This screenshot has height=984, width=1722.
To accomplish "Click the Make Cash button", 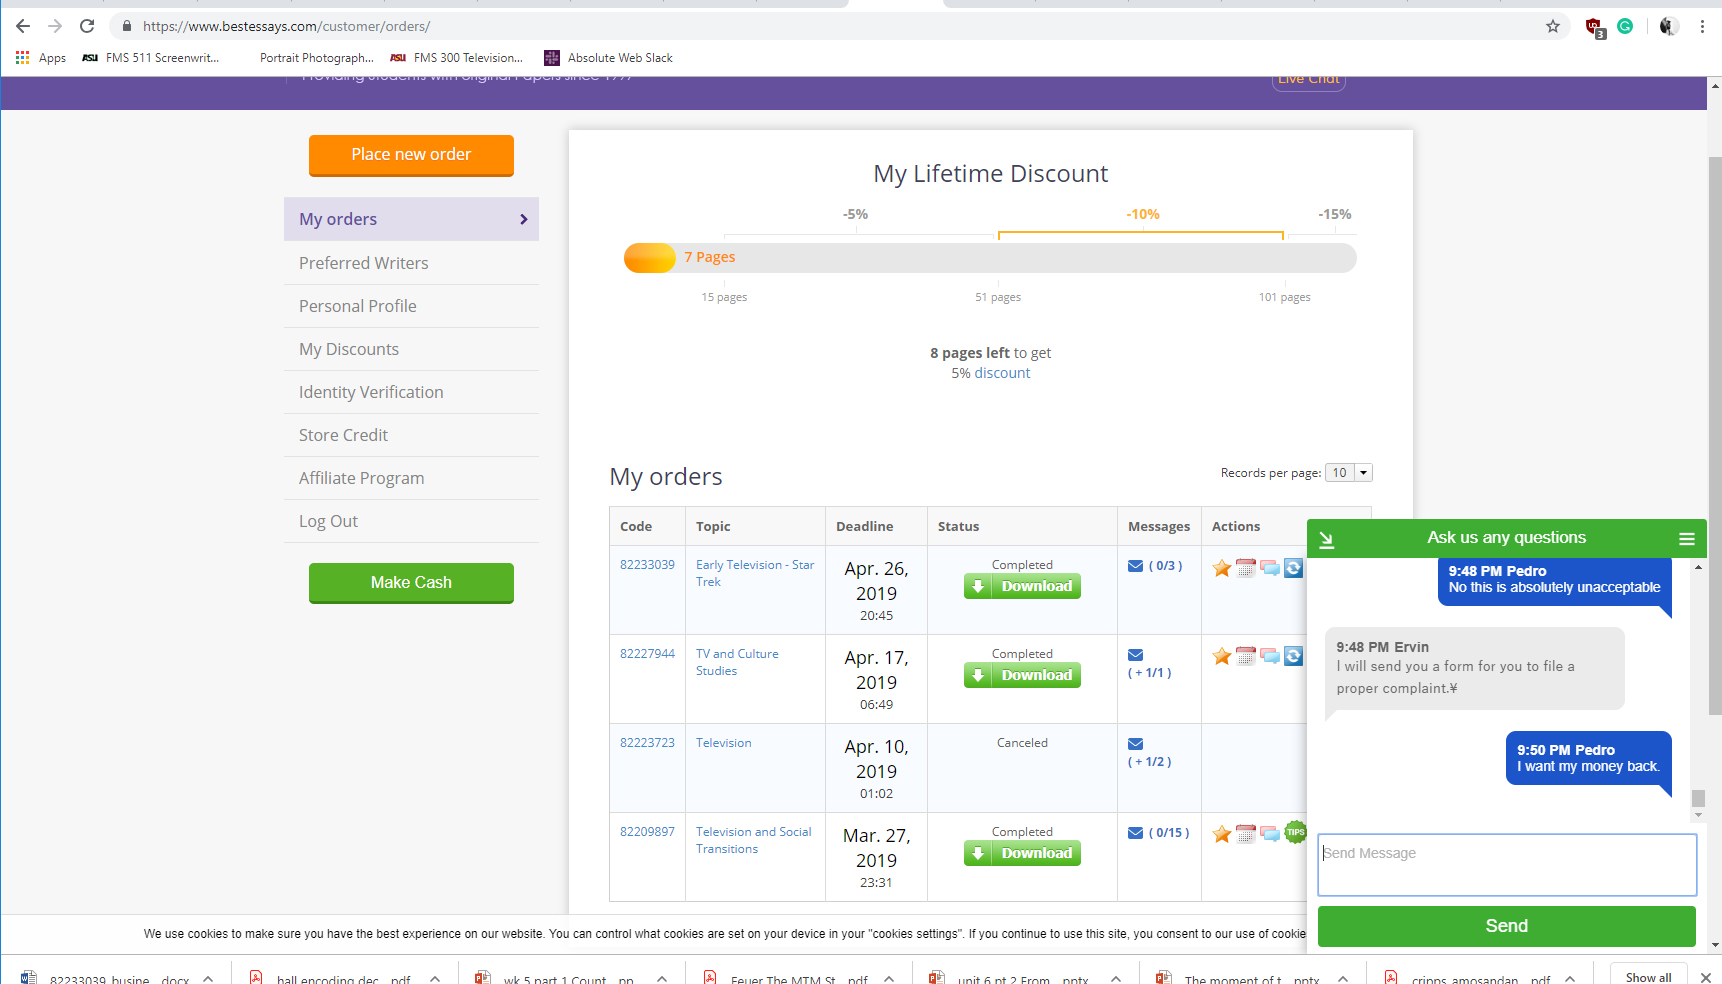I will (x=411, y=583).
